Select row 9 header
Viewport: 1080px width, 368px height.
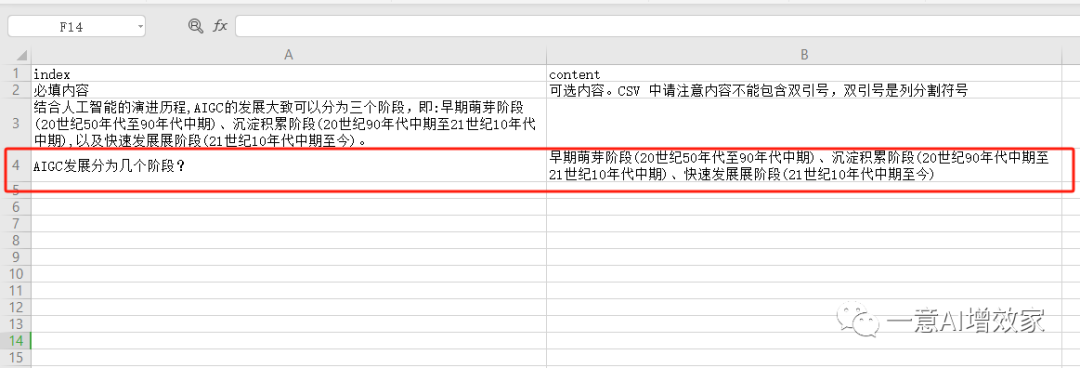click(15, 257)
